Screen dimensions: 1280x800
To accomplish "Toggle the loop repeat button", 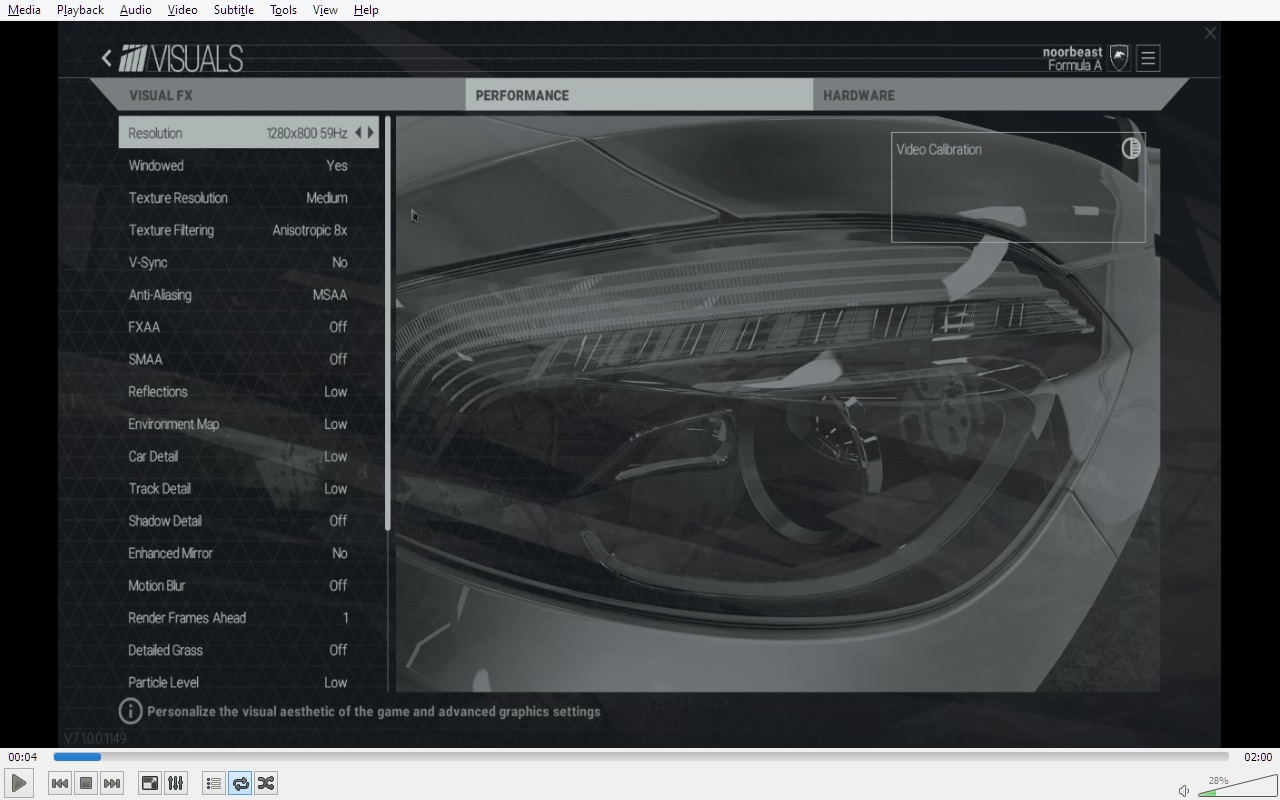I will (240, 783).
